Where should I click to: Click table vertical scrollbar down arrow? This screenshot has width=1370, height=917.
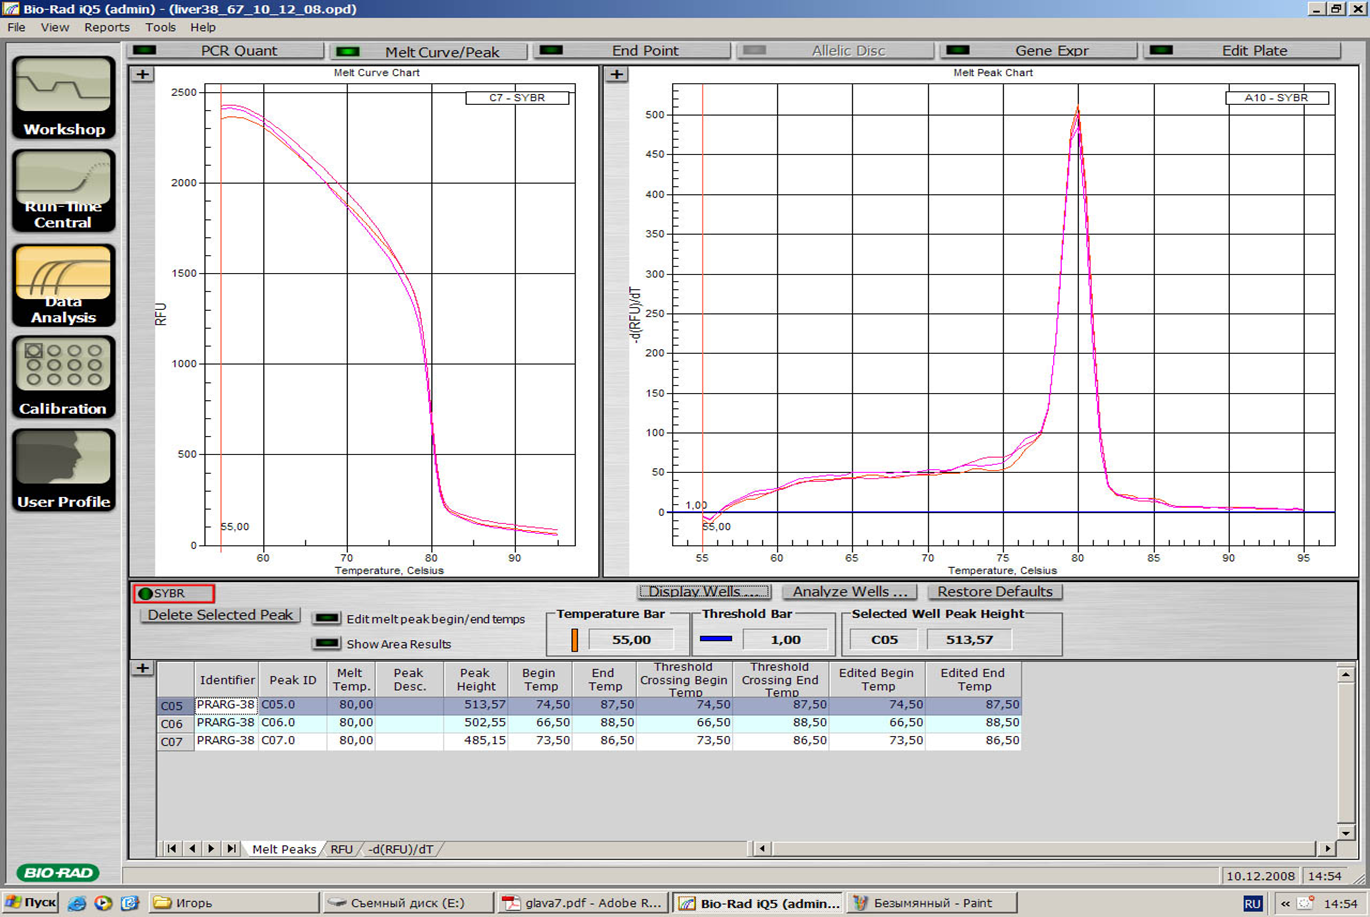1346,832
